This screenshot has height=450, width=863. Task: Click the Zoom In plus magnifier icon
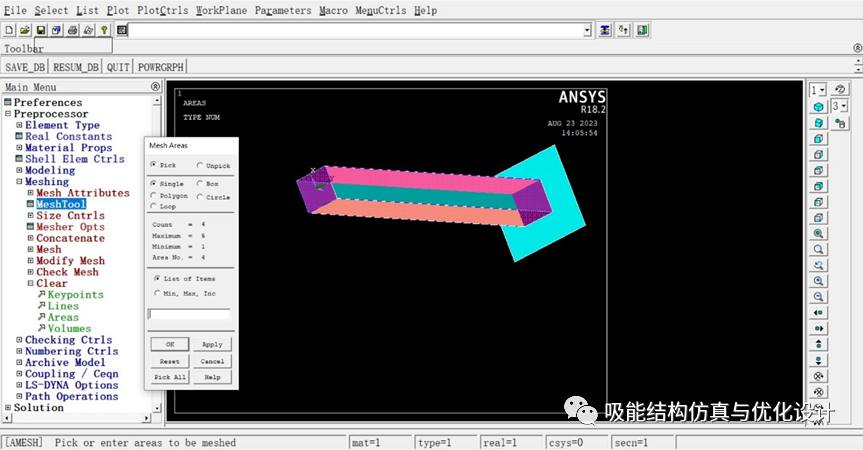(818, 281)
